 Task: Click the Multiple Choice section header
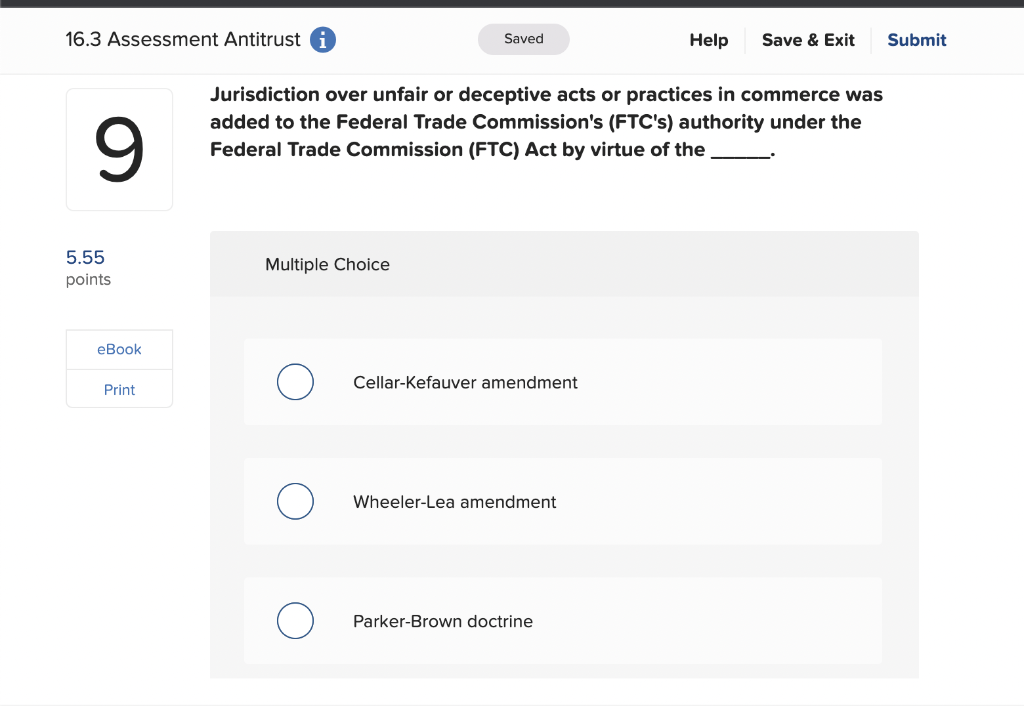327,264
